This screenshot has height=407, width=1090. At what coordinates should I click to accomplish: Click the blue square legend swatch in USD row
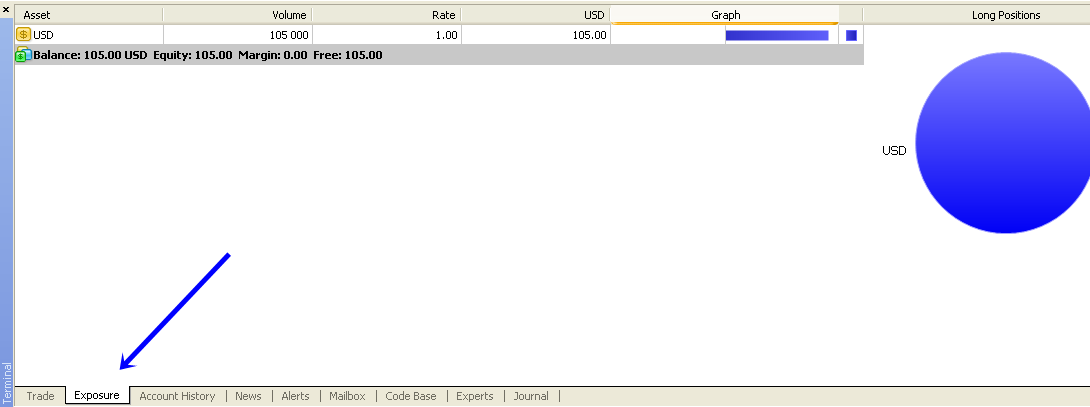tap(851, 35)
